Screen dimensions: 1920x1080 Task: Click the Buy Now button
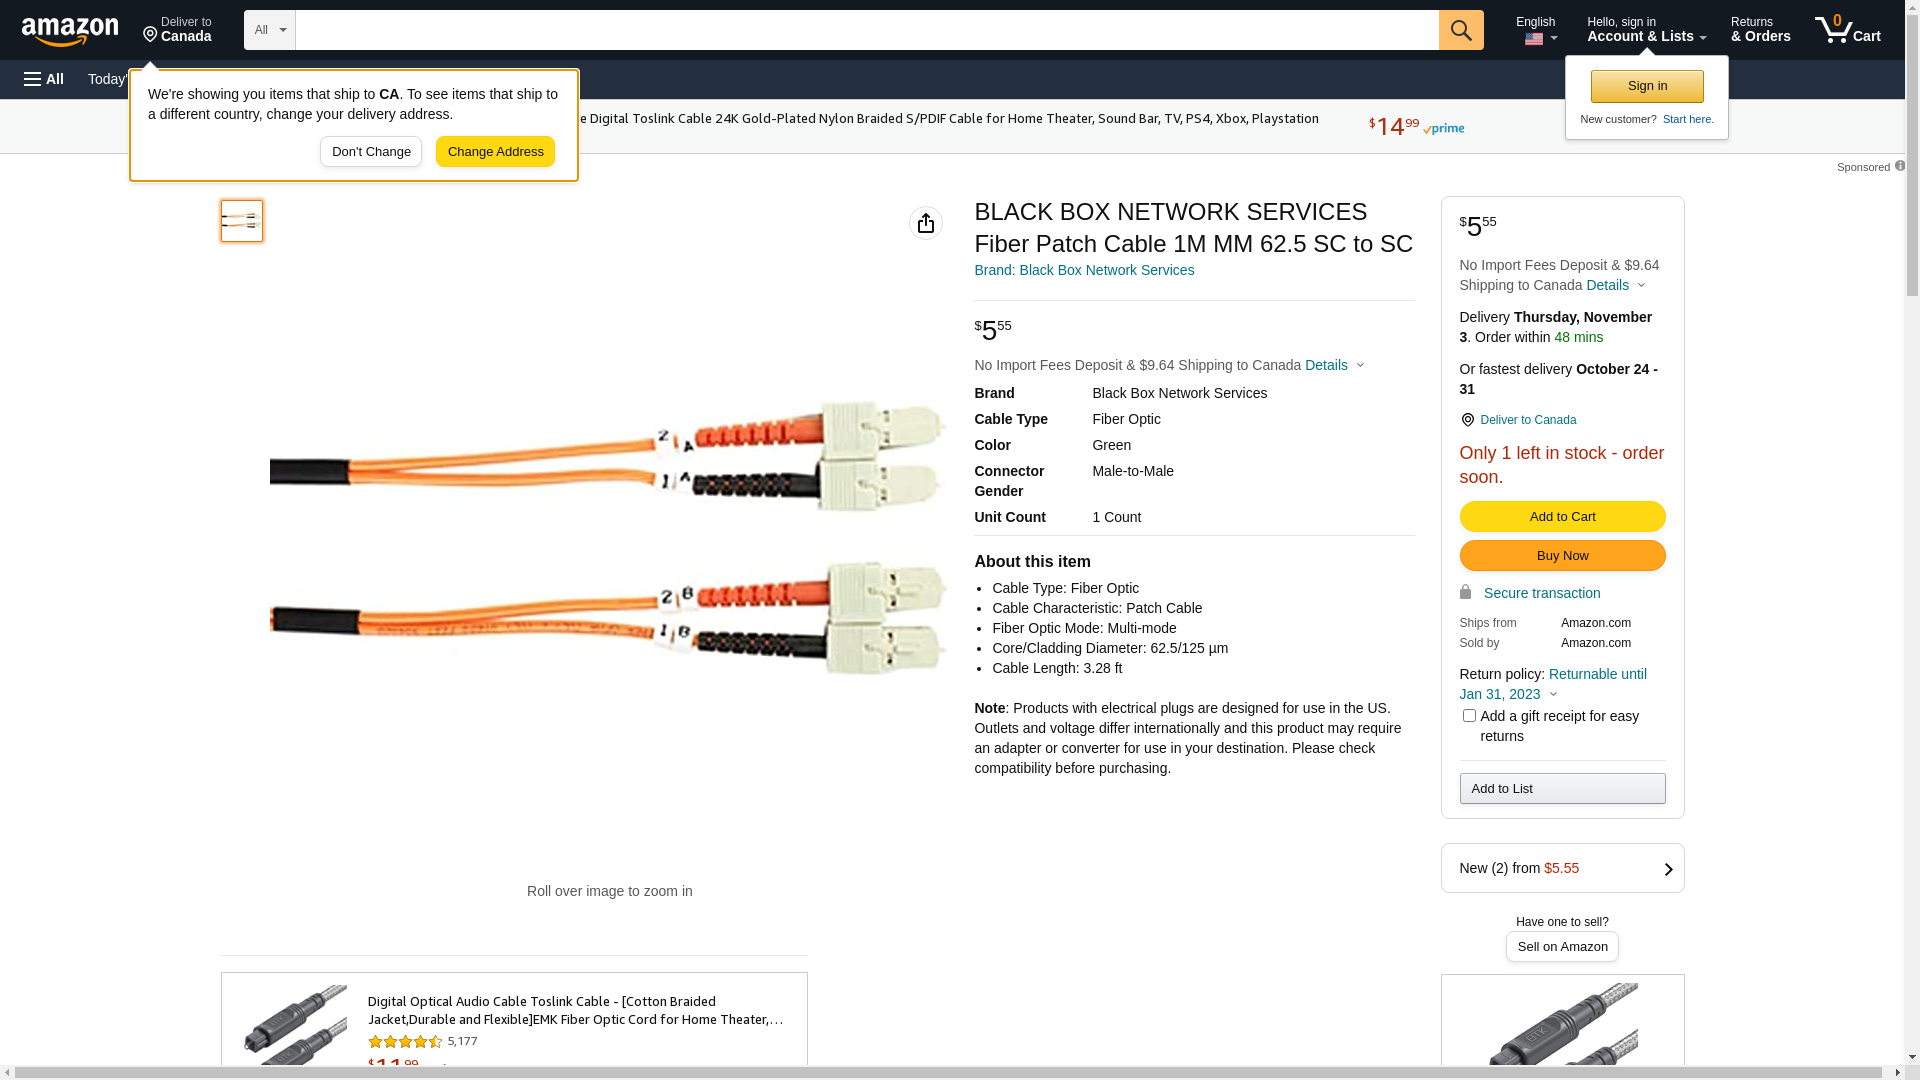point(1562,556)
